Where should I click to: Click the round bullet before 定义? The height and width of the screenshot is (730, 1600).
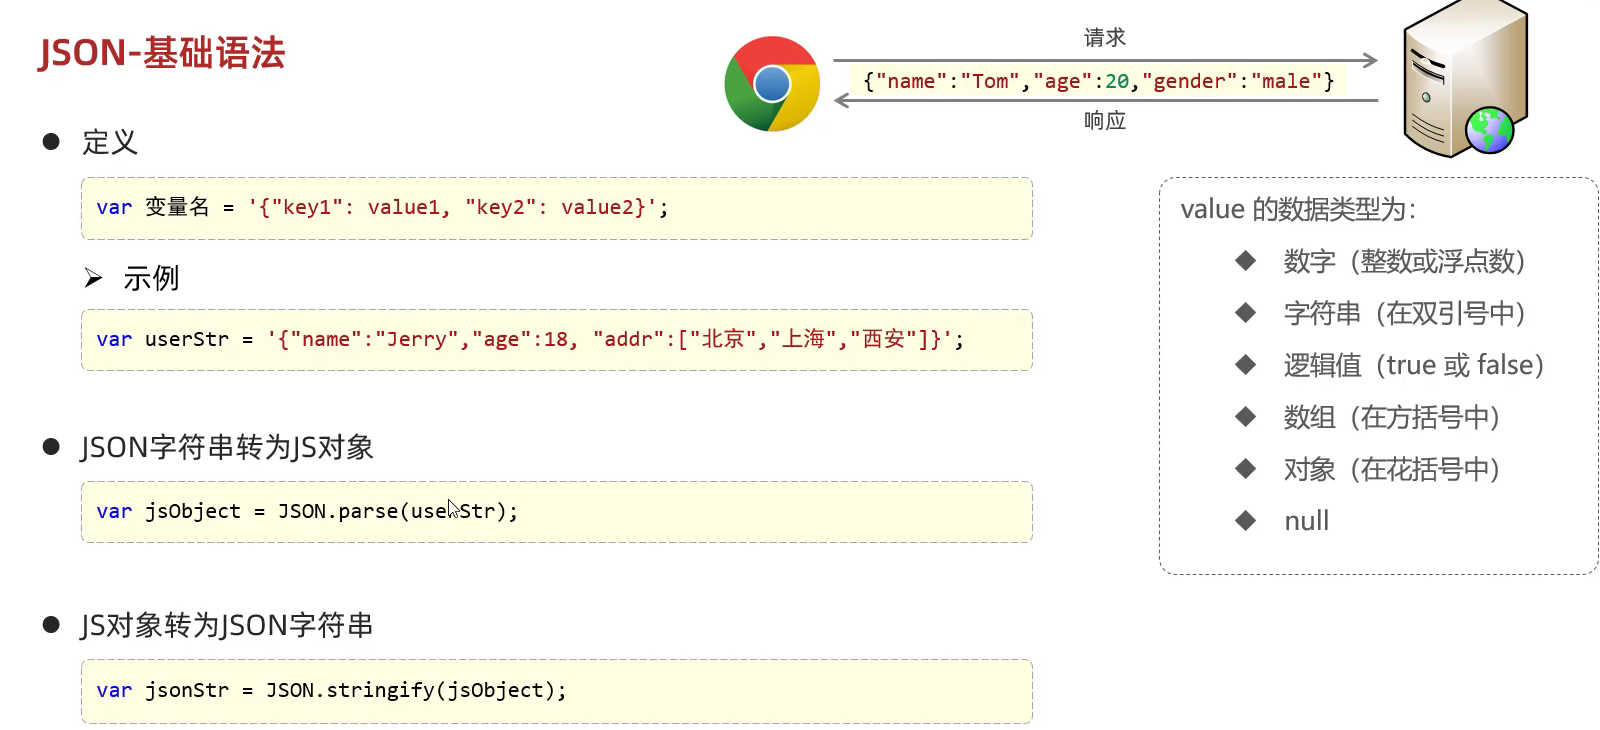pyautogui.click(x=52, y=142)
